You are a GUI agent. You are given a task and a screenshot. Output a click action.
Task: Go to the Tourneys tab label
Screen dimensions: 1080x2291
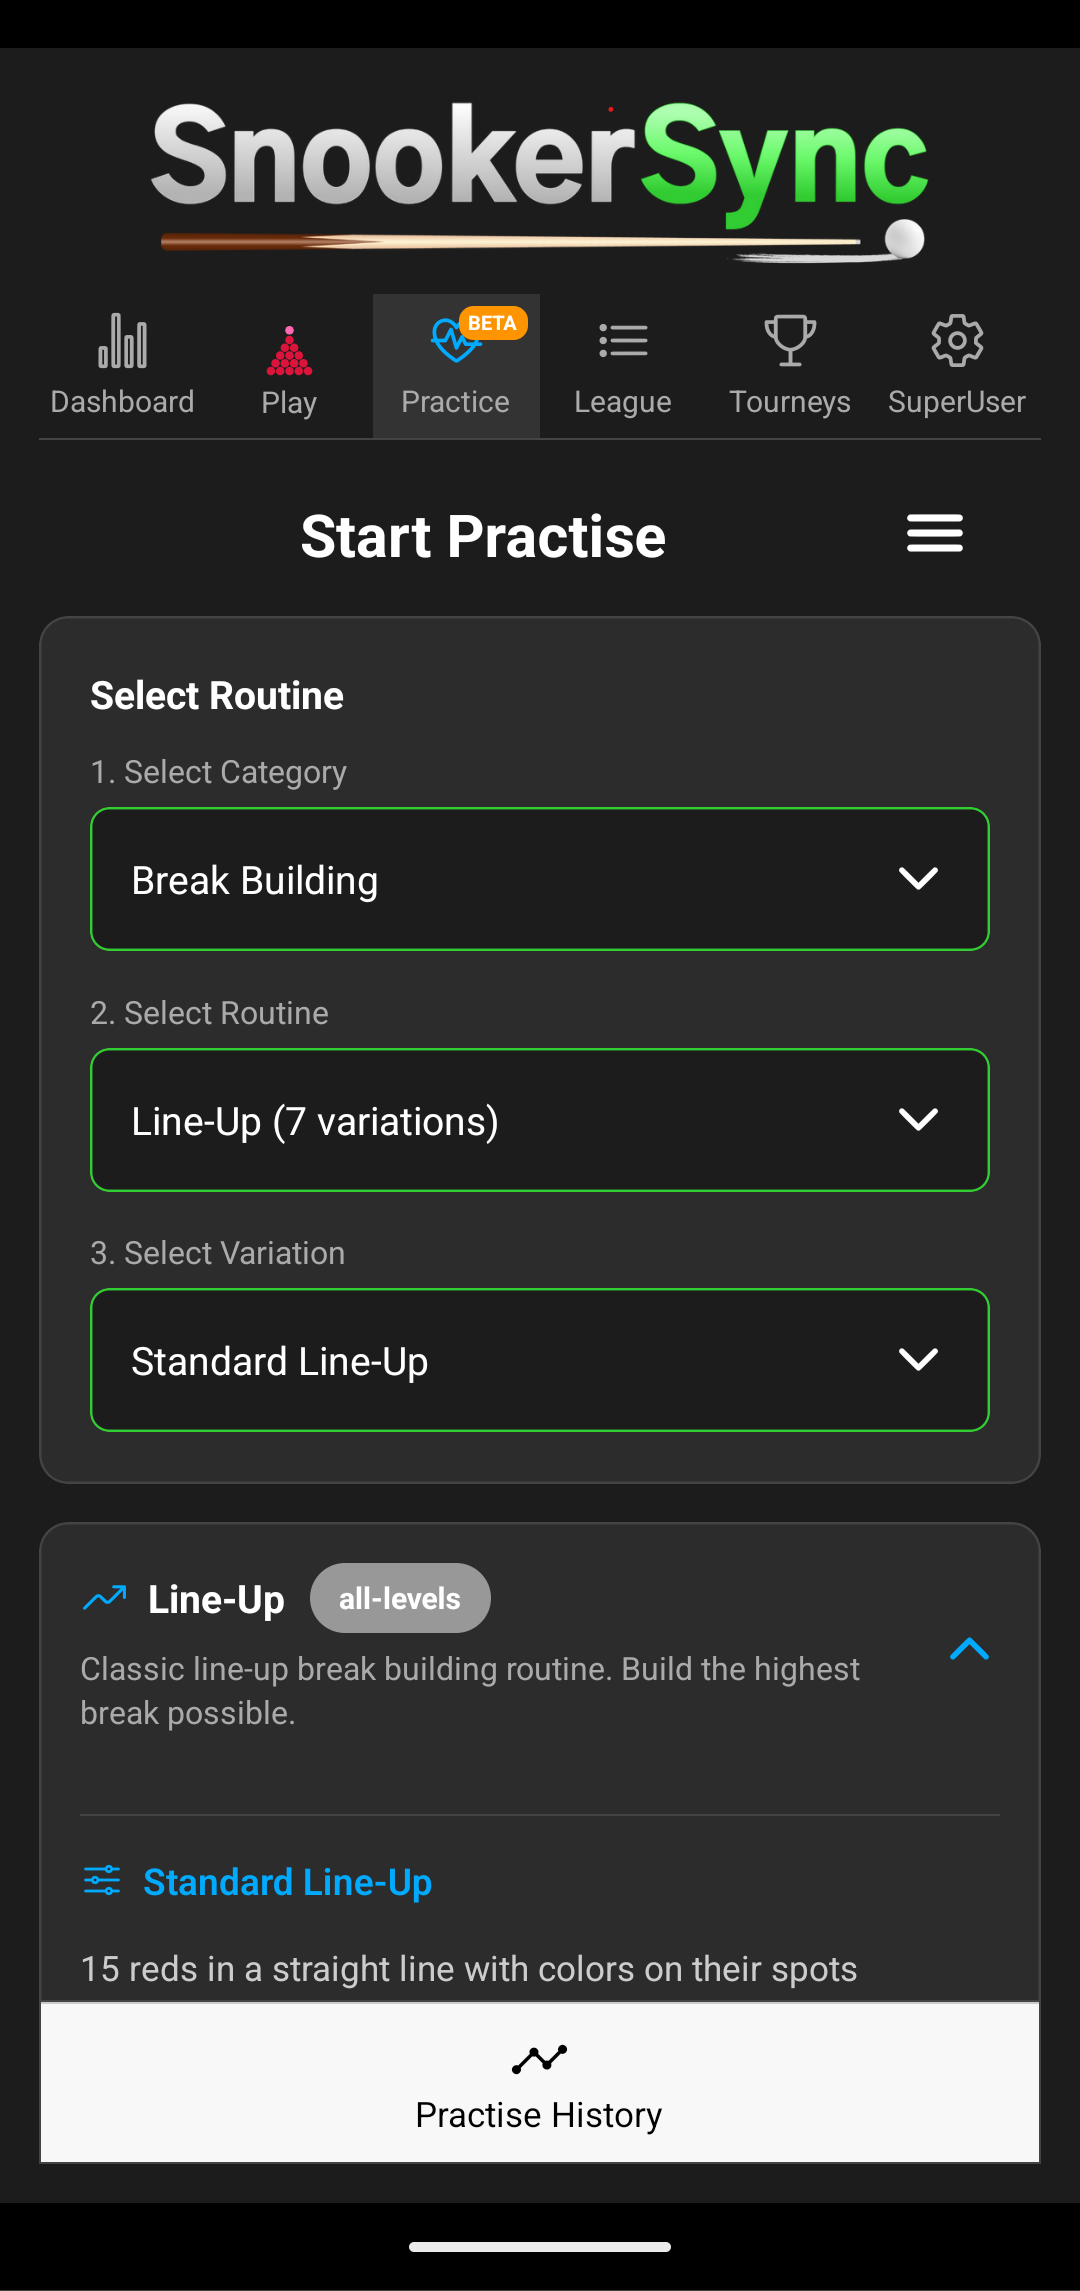click(x=790, y=402)
